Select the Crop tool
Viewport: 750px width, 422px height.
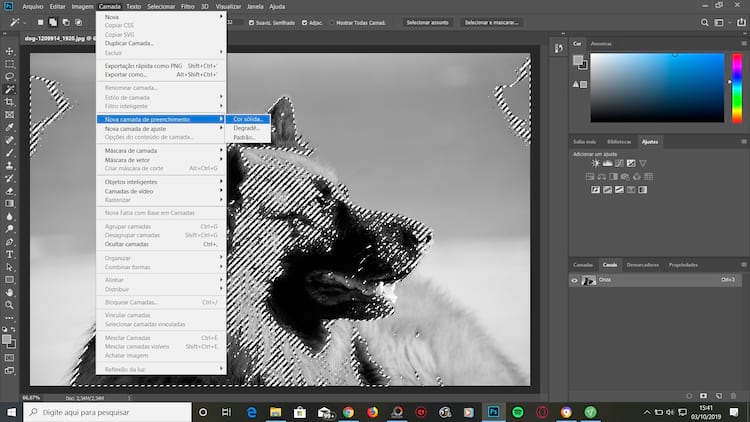coord(9,102)
